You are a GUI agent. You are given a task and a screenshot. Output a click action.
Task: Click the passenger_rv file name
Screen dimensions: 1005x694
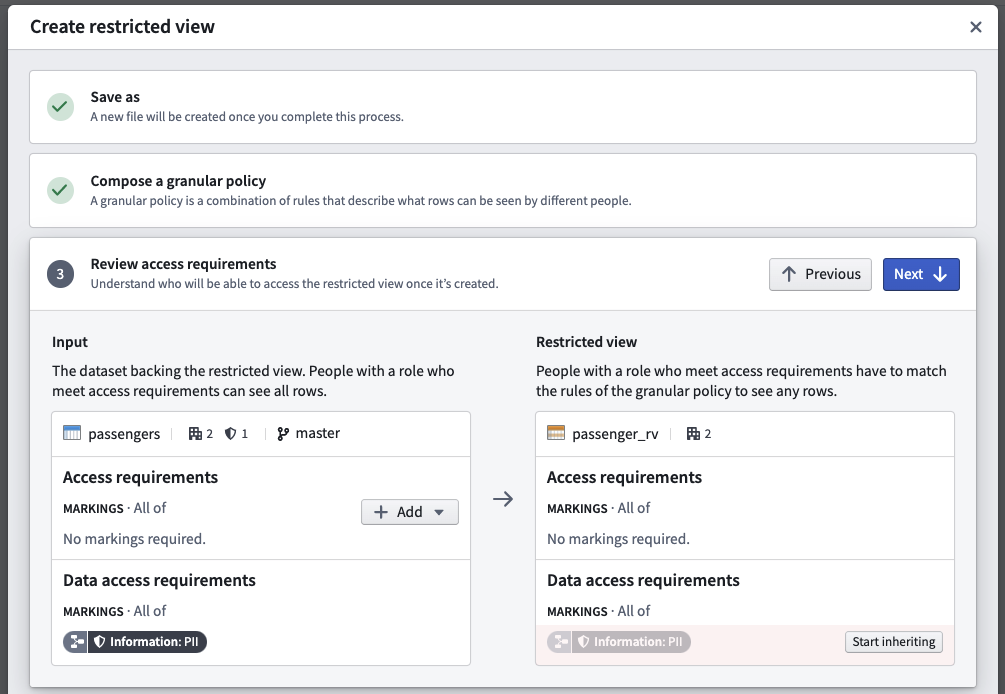615,434
